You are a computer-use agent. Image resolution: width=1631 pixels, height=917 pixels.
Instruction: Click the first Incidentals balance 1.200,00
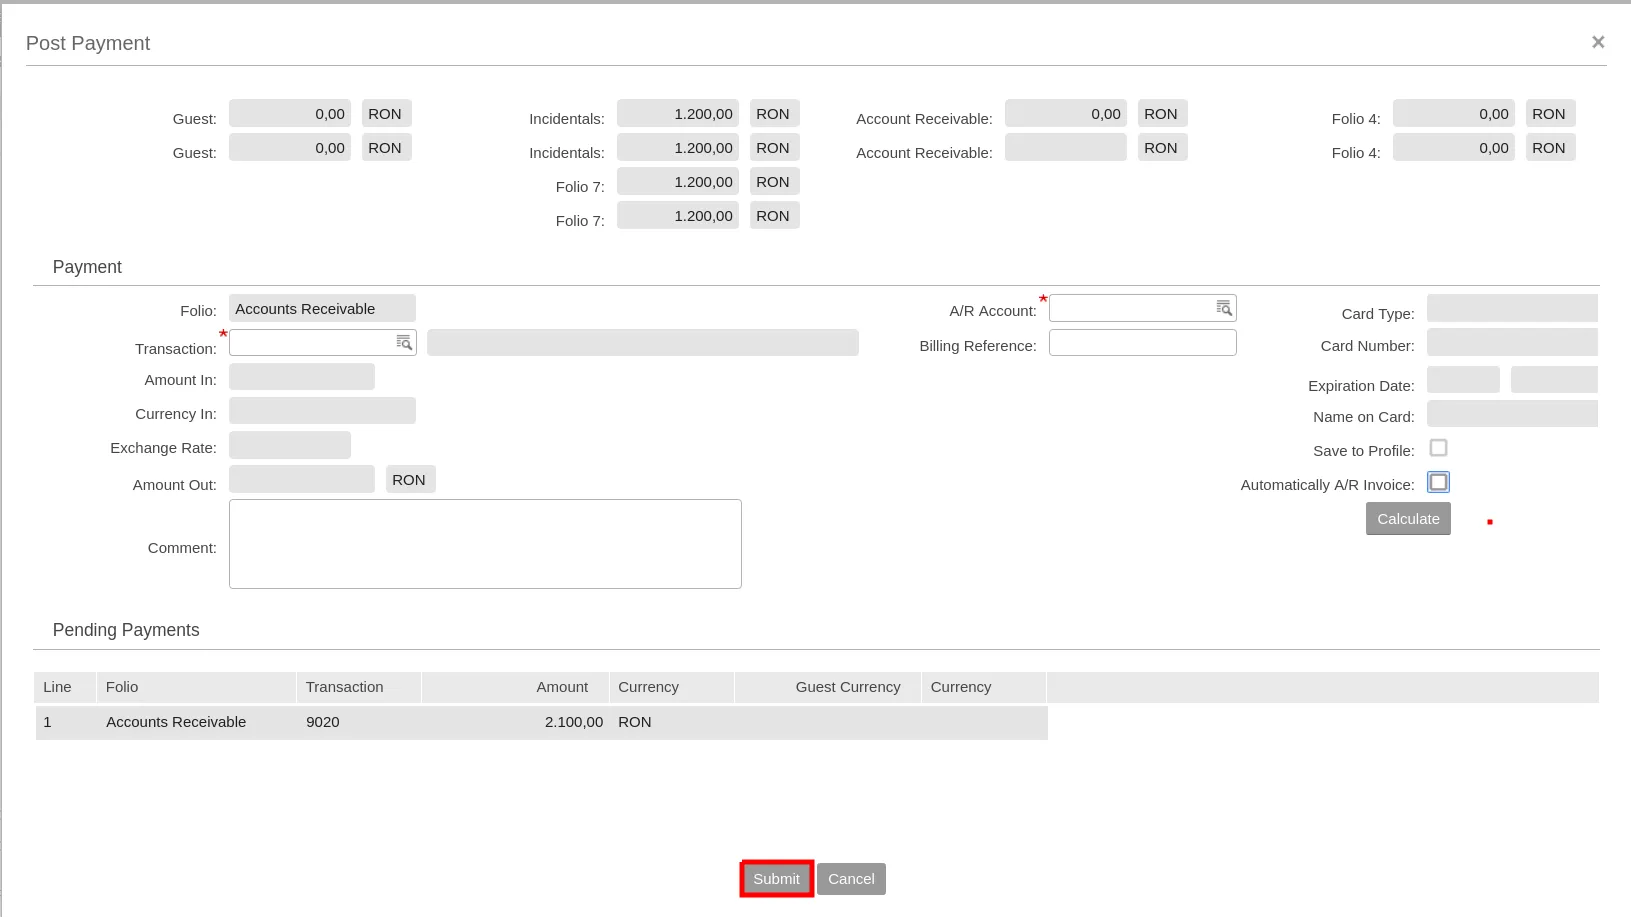(x=678, y=114)
